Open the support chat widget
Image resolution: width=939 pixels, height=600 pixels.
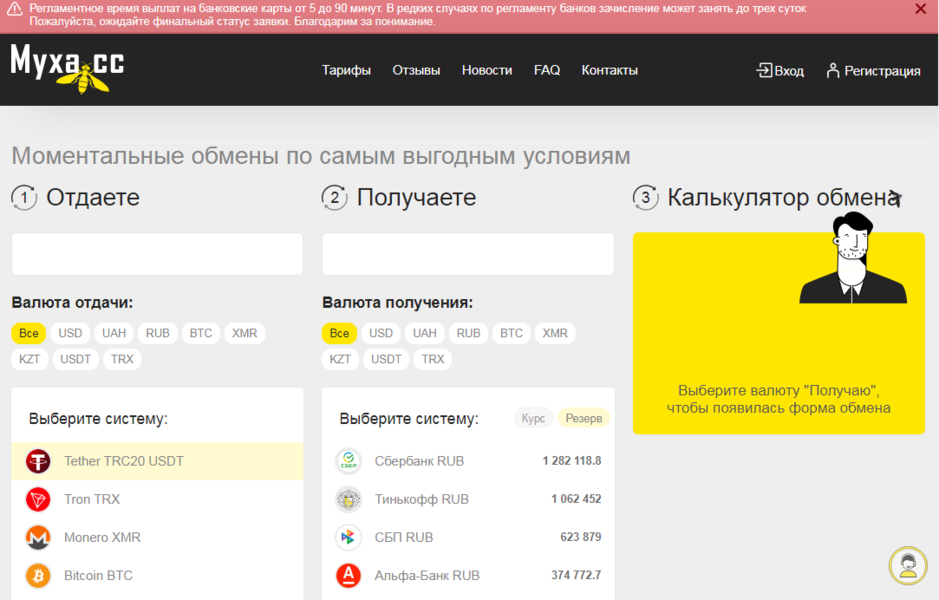[907, 566]
